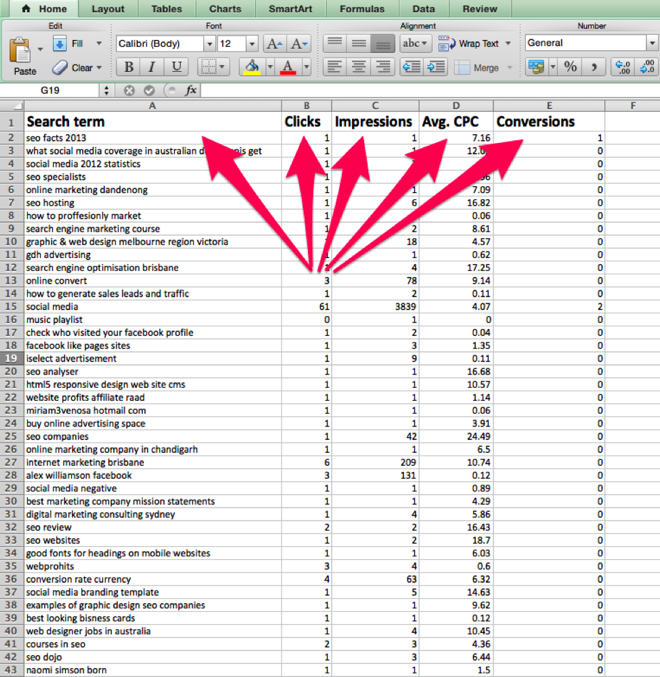Open the General number format dropdown
Image resolution: width=660 pixels, height=677 pixels.
click(x=652, y=43)
